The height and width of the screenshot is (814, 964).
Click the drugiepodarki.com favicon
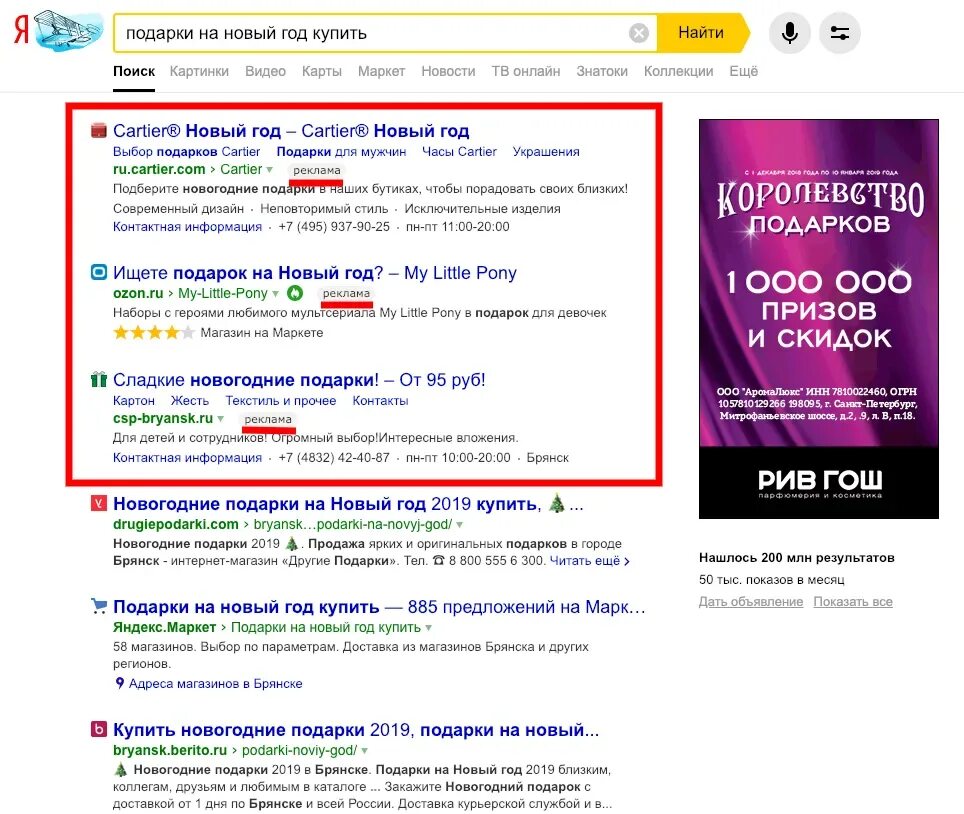pos(98,504)
